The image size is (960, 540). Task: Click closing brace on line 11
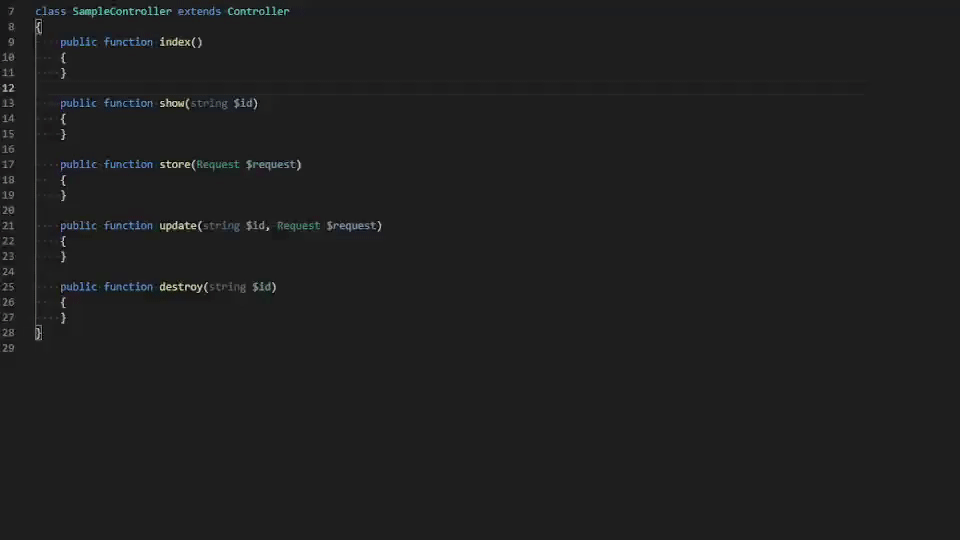pyautogui.click(x=63, y=73)
